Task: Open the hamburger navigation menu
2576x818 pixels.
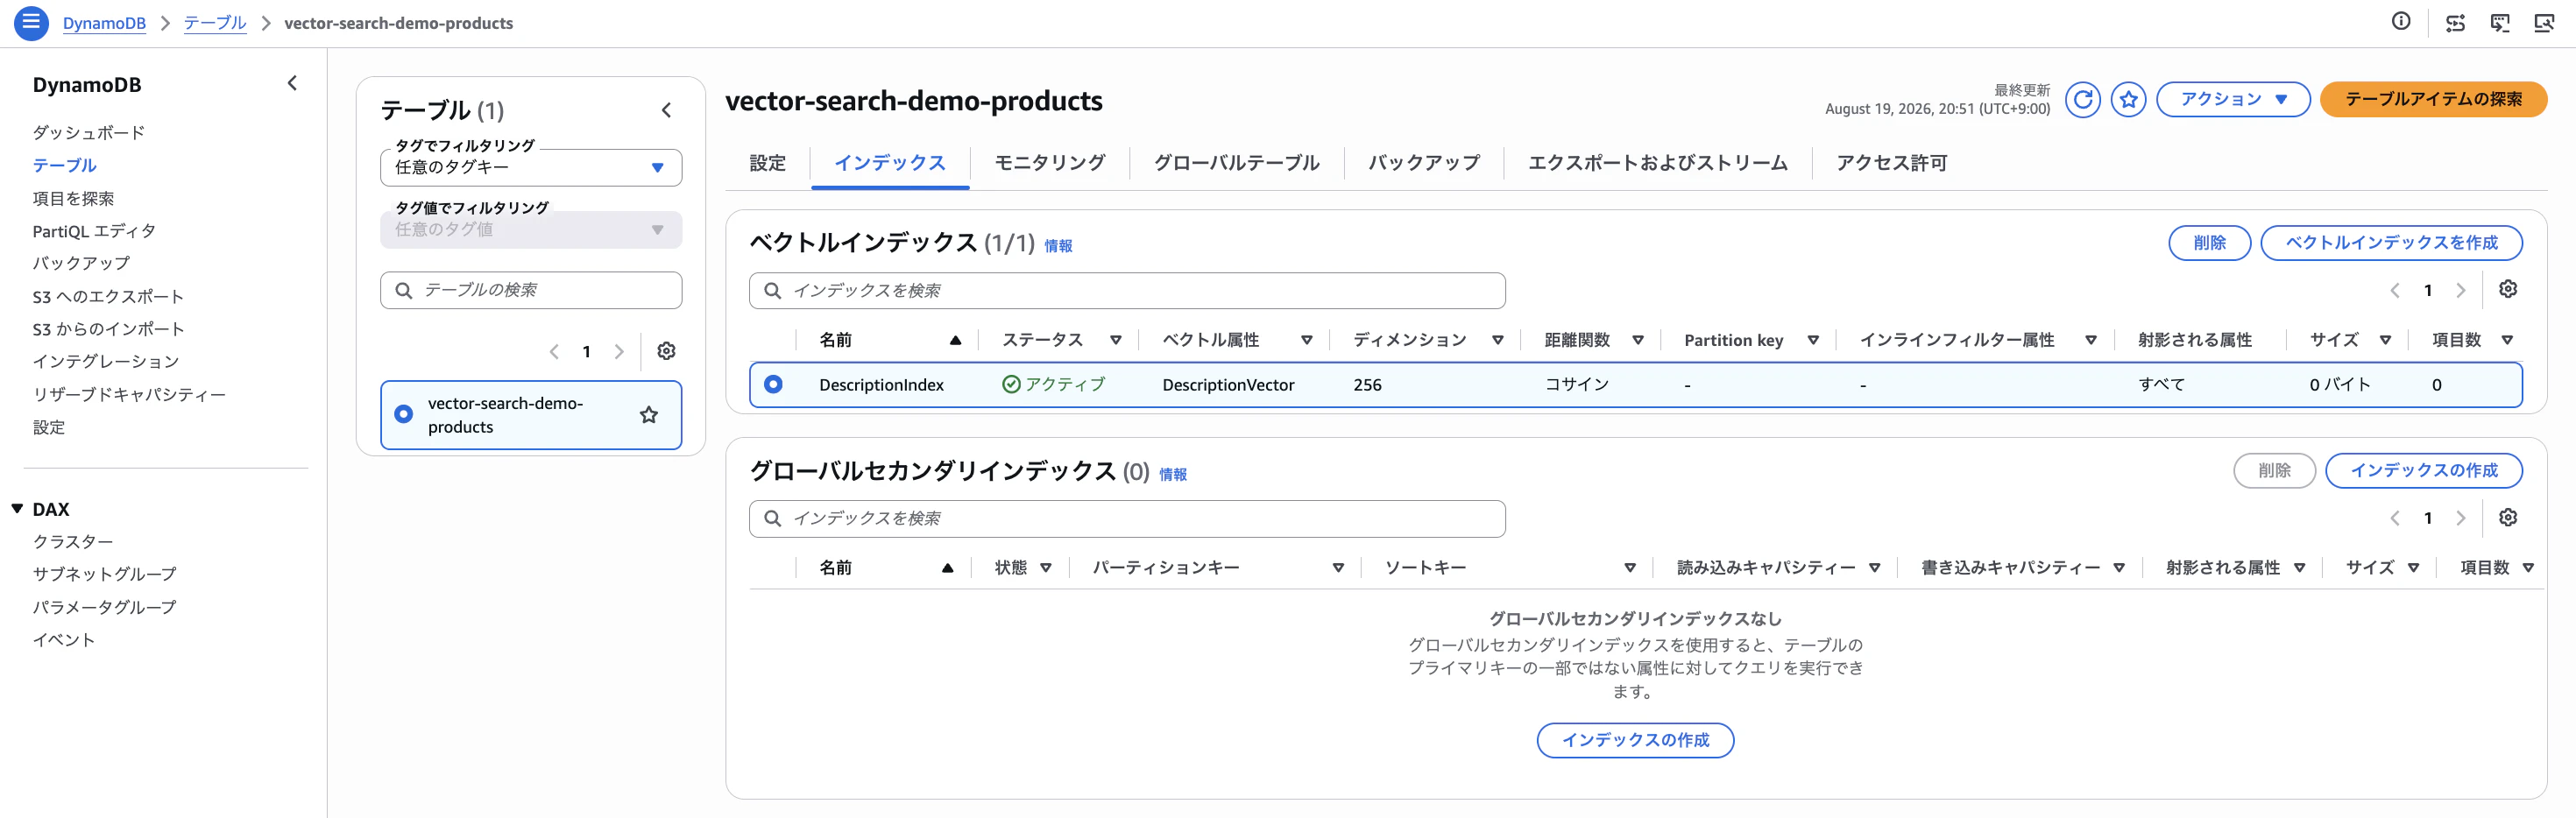Action: (31, 22)
